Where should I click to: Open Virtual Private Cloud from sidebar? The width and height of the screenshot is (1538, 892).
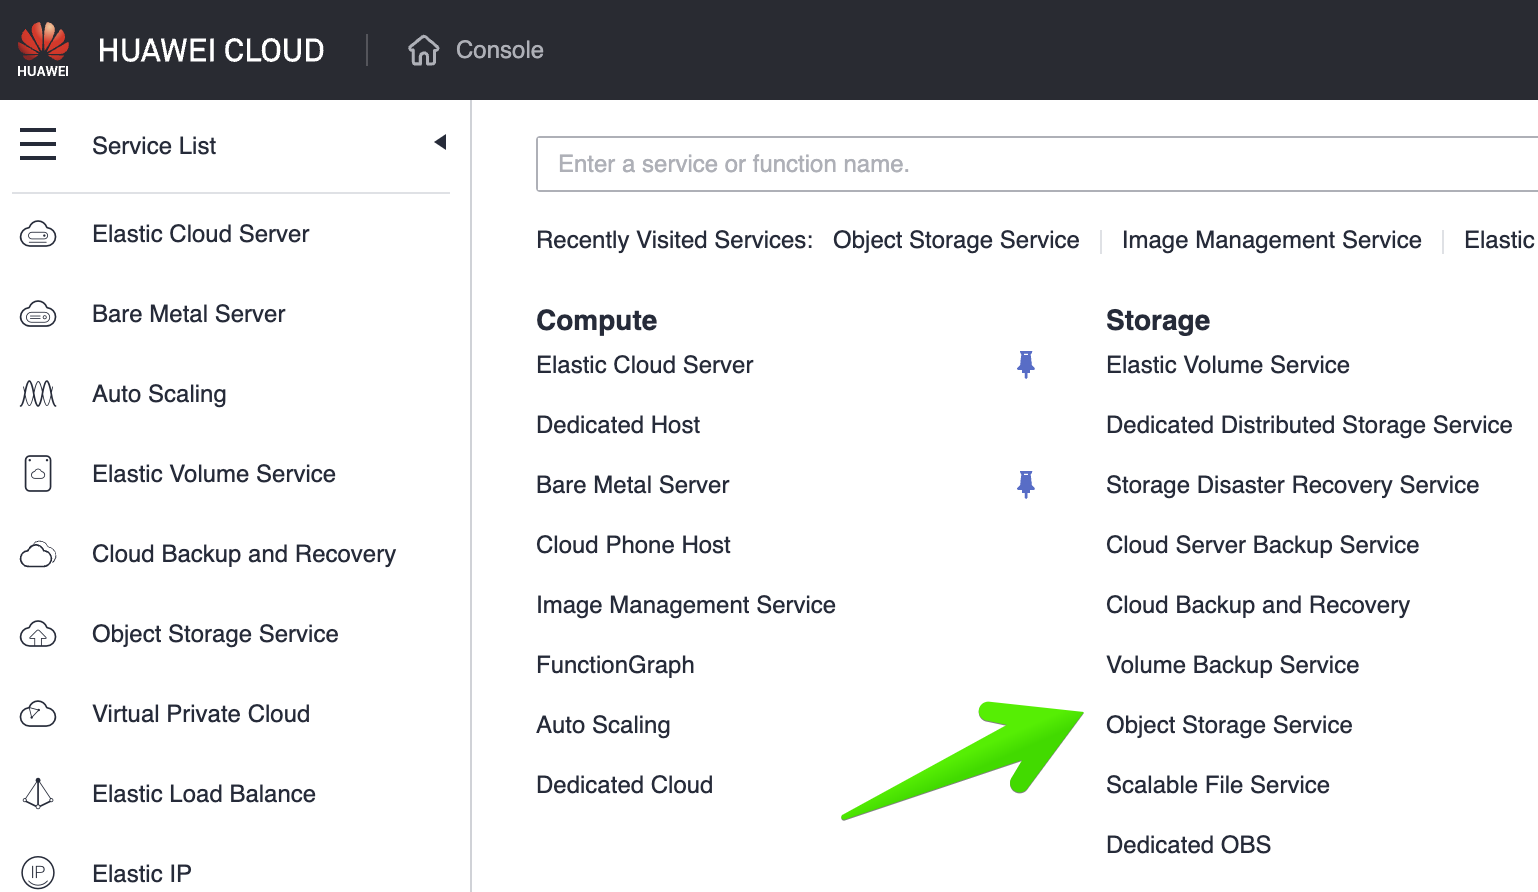coord(201,714)
